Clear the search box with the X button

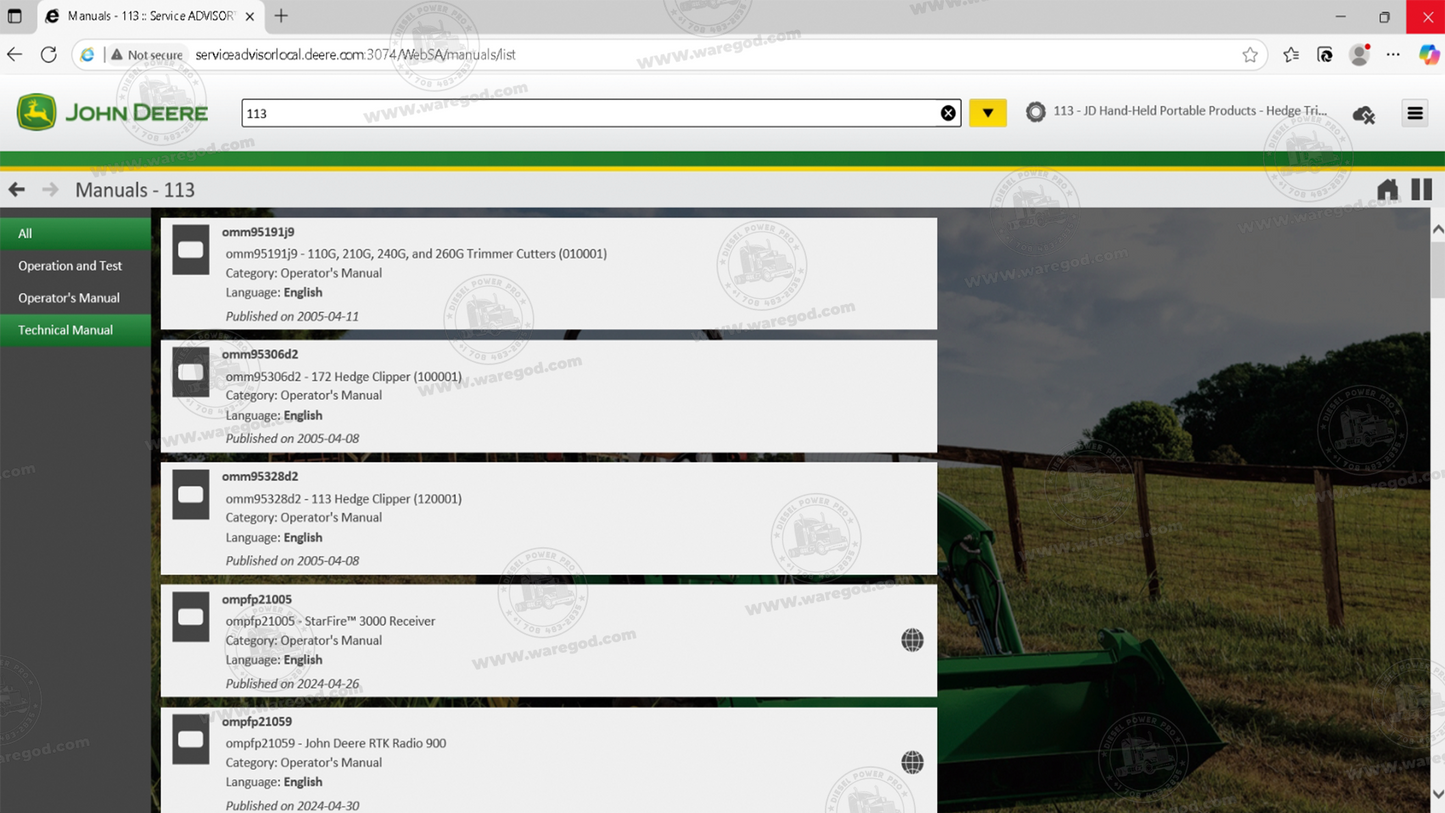(x=948, y=112)
